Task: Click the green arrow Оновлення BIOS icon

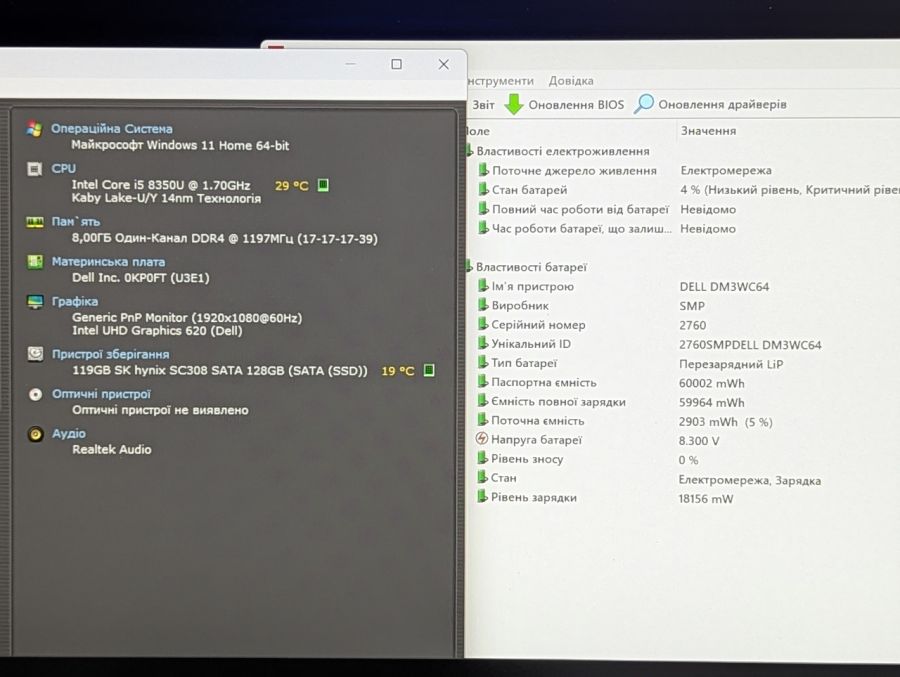Action: [x=514, y=105]
